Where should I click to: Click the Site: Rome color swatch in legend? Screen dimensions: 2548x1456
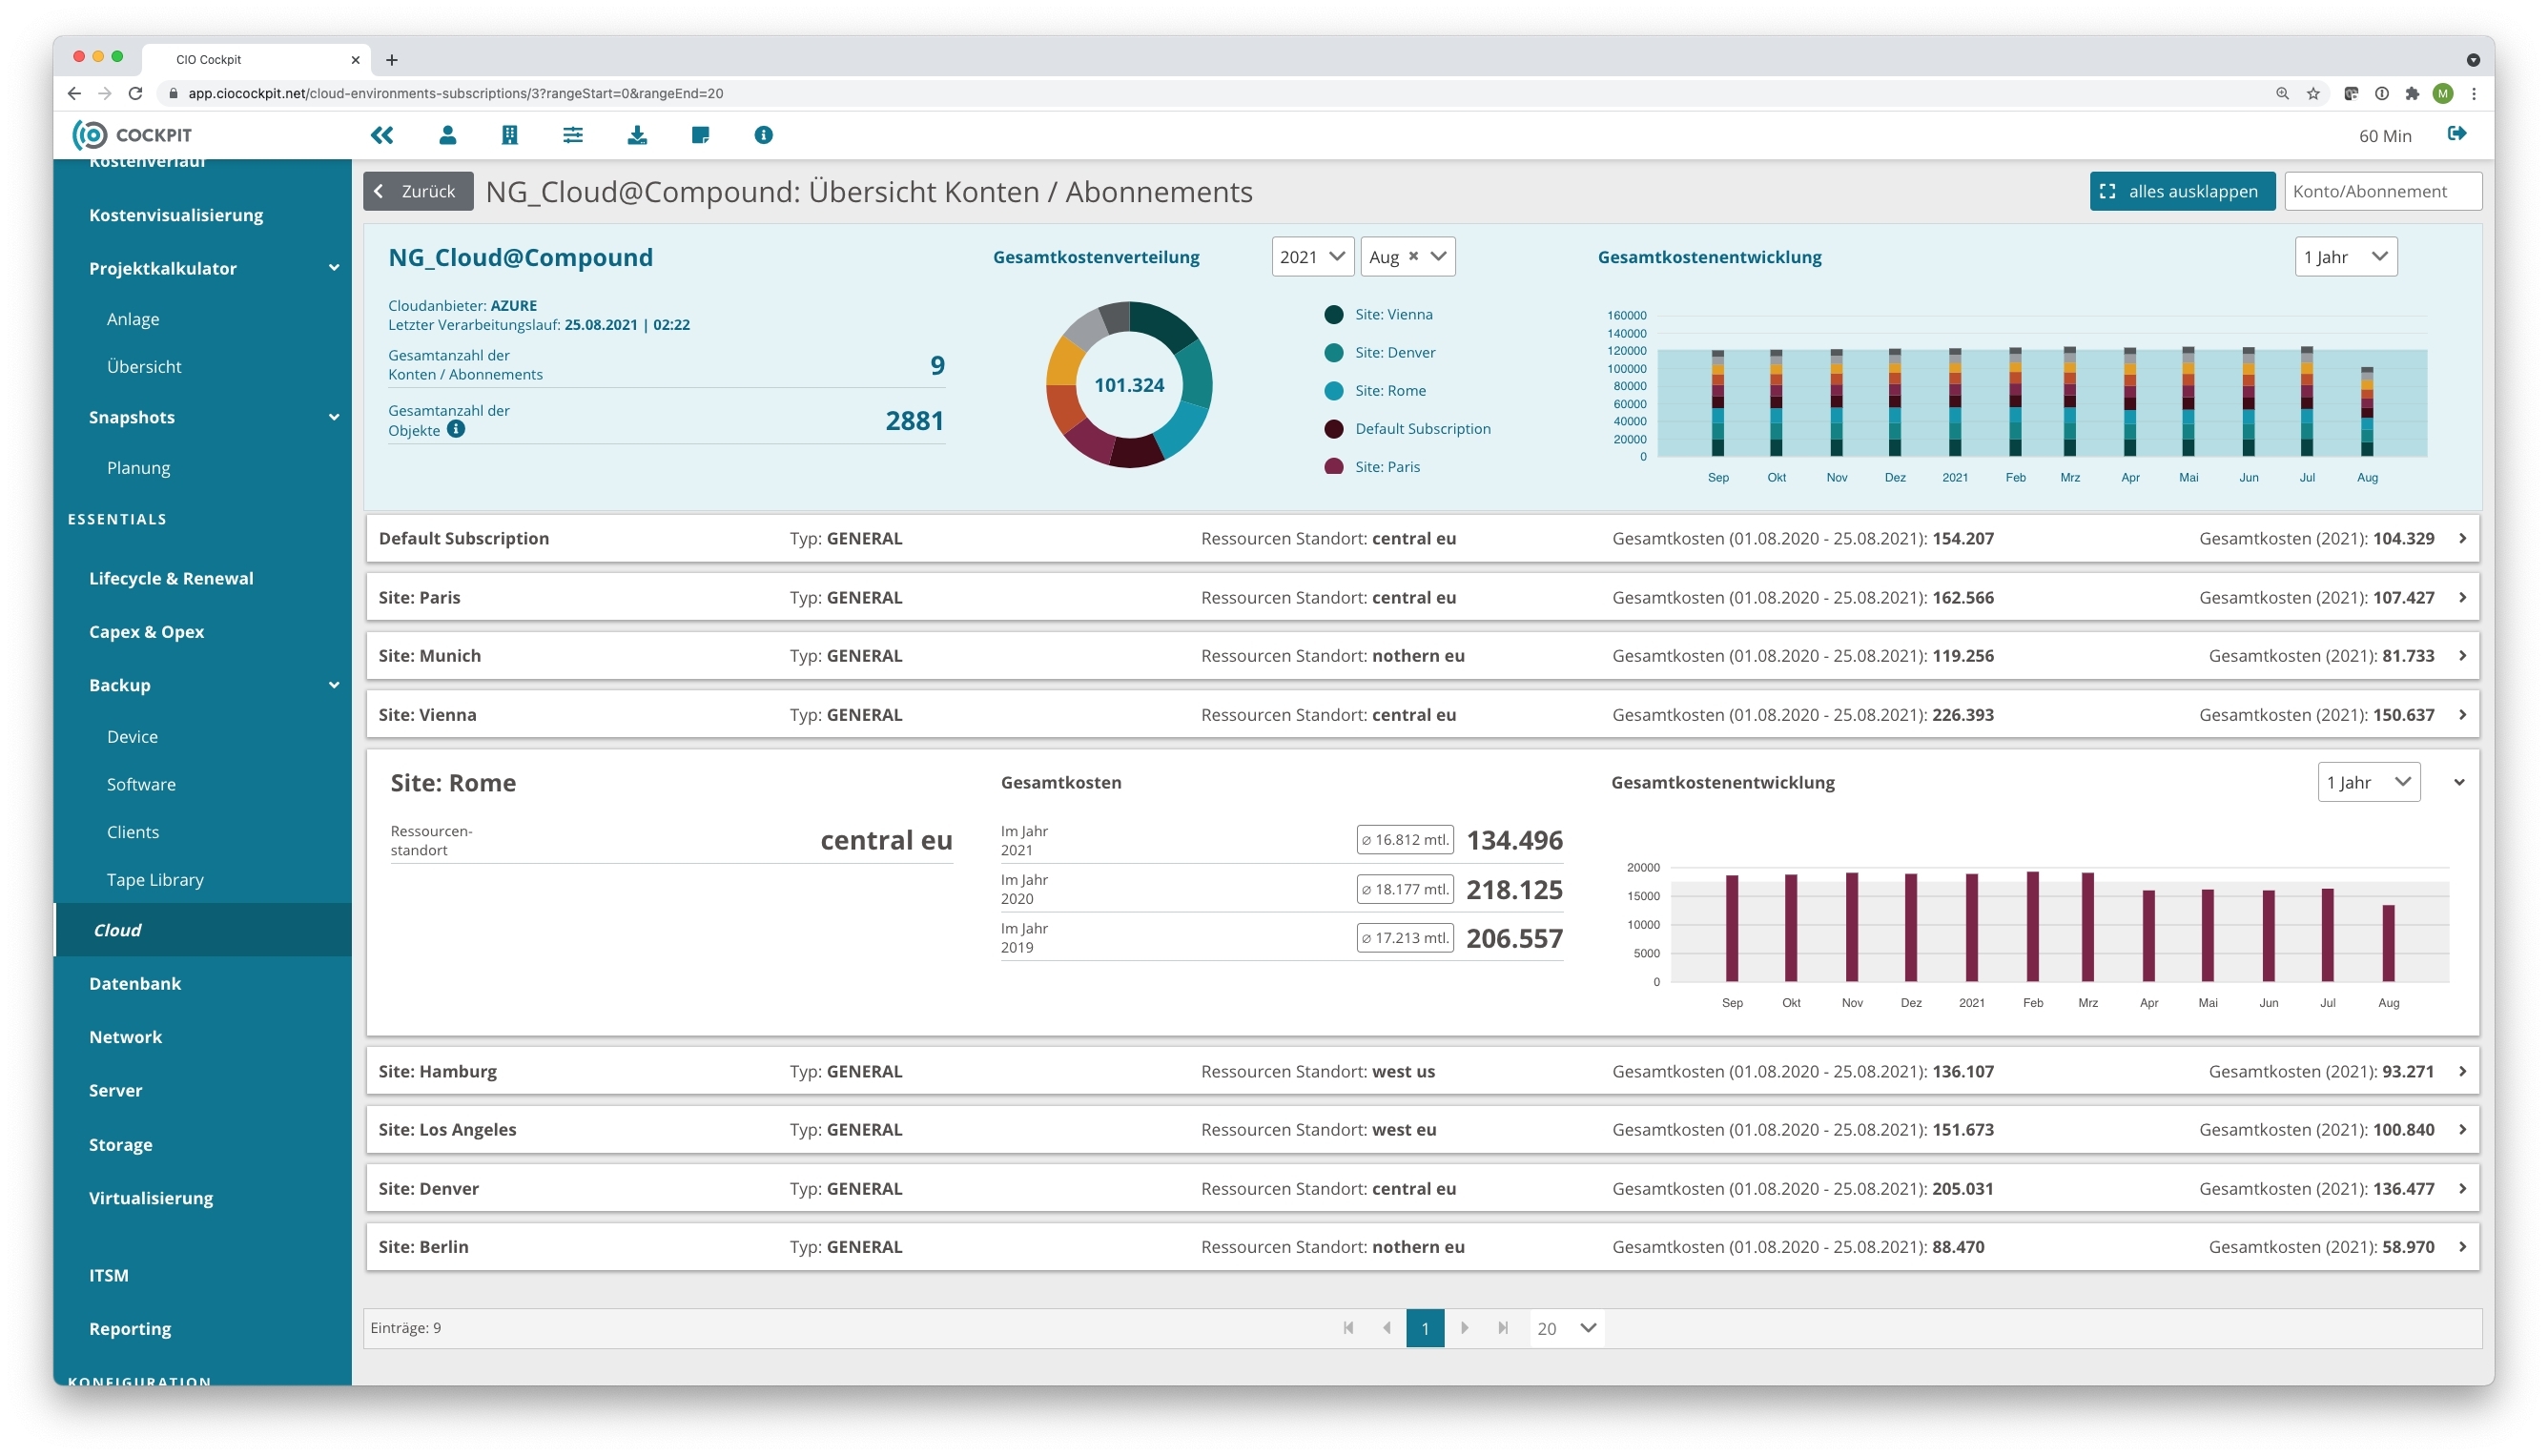(x=1333, y=391)
